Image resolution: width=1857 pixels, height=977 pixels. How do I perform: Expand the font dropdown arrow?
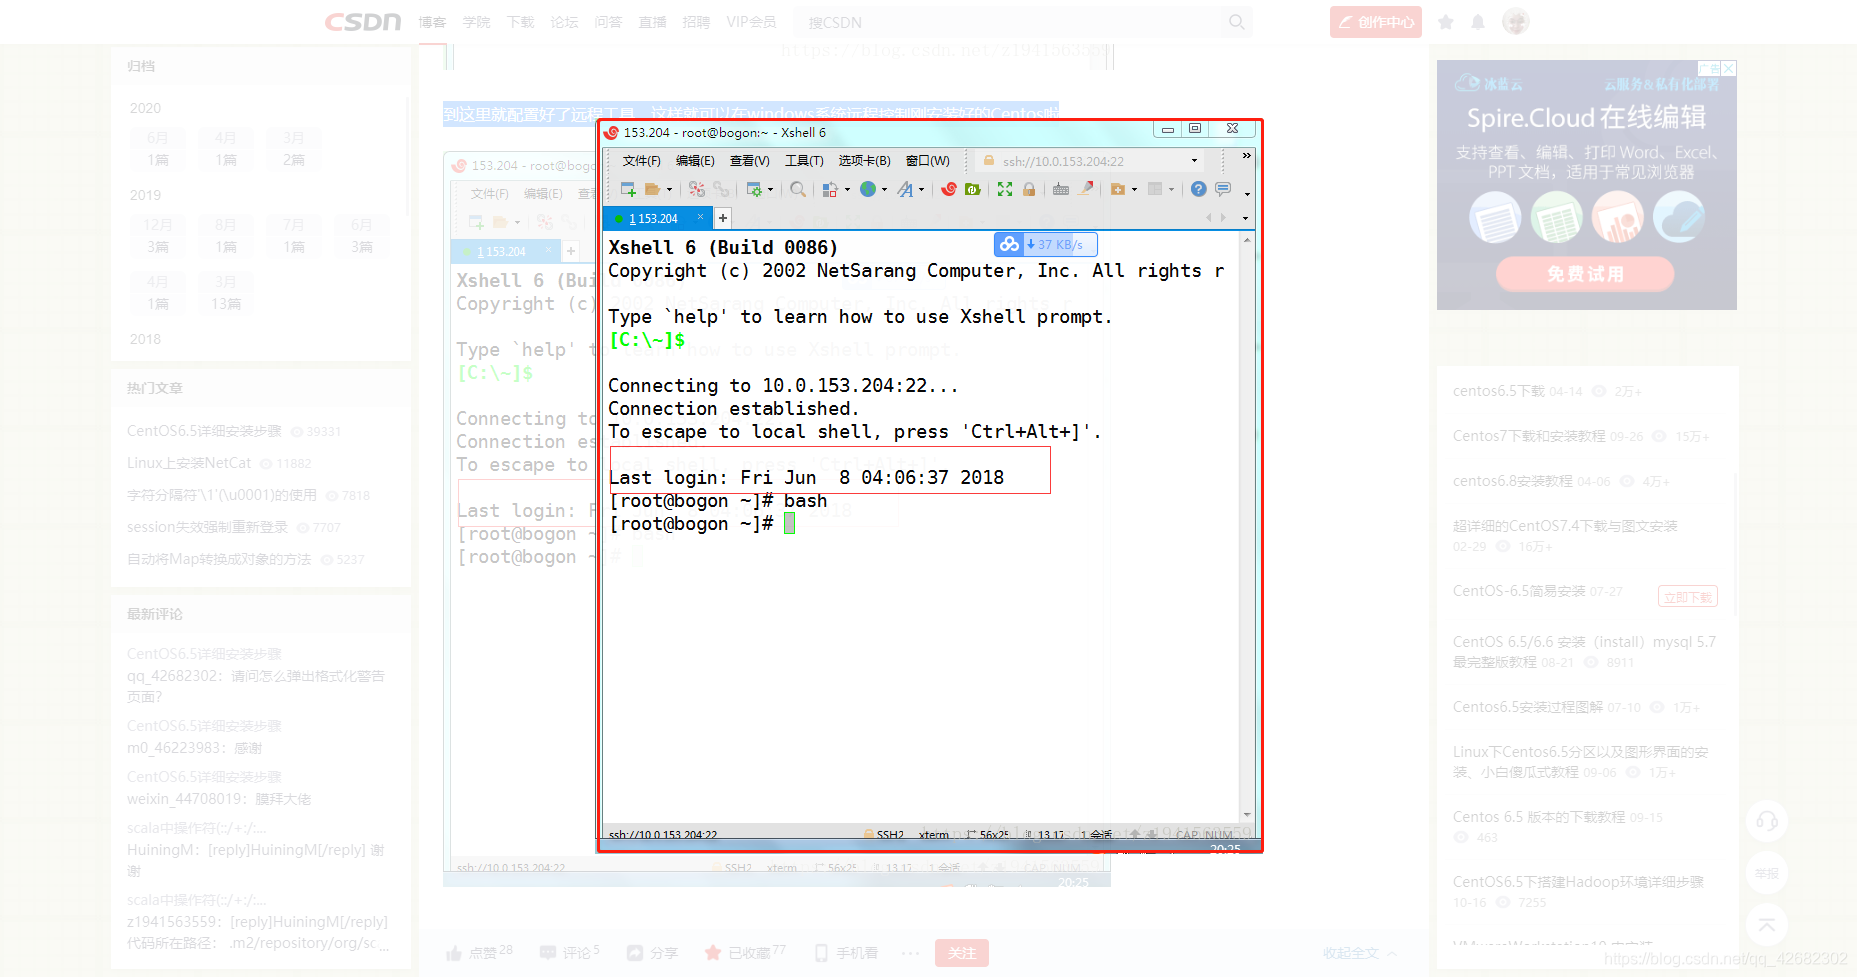pos(921,190)
